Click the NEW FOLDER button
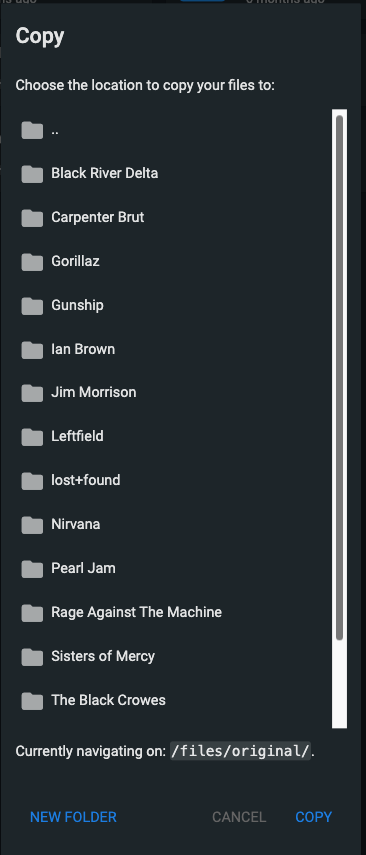 pos(73,817)
